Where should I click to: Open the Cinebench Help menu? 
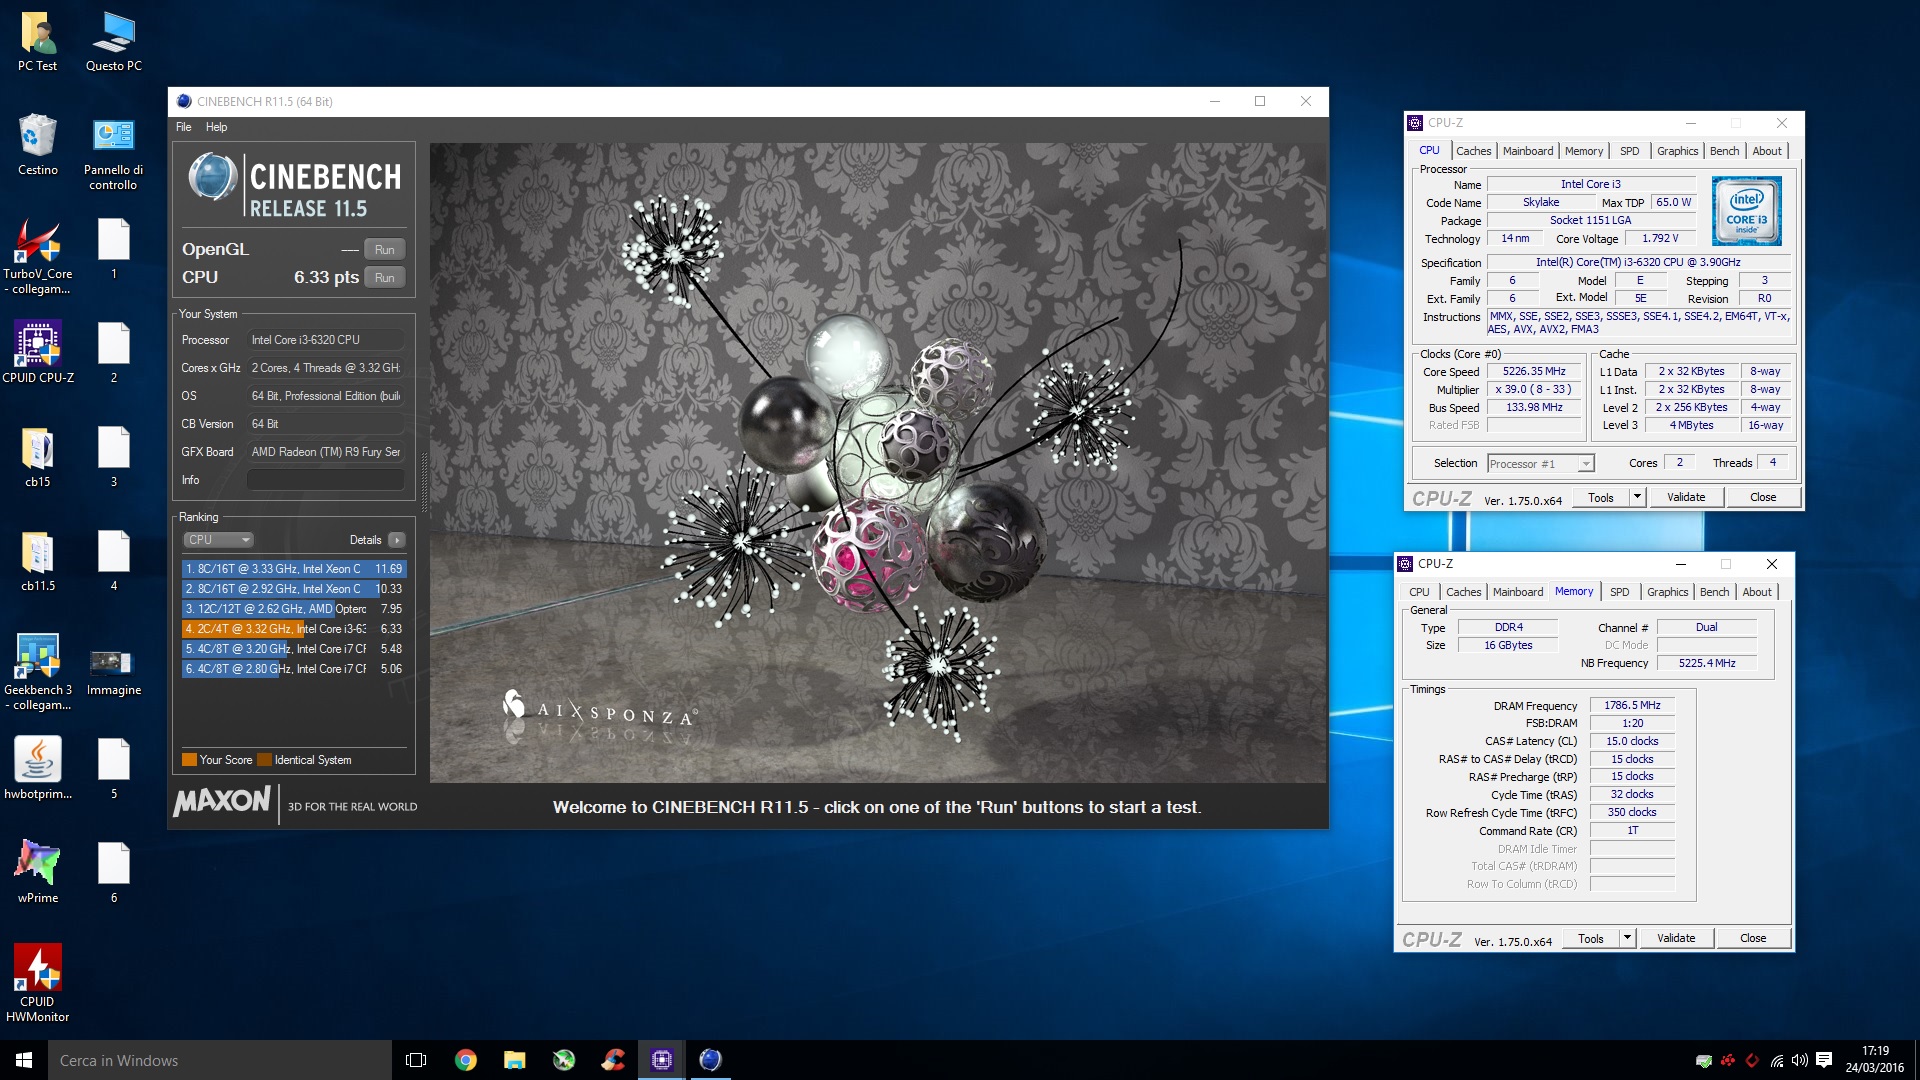[216, 127]
